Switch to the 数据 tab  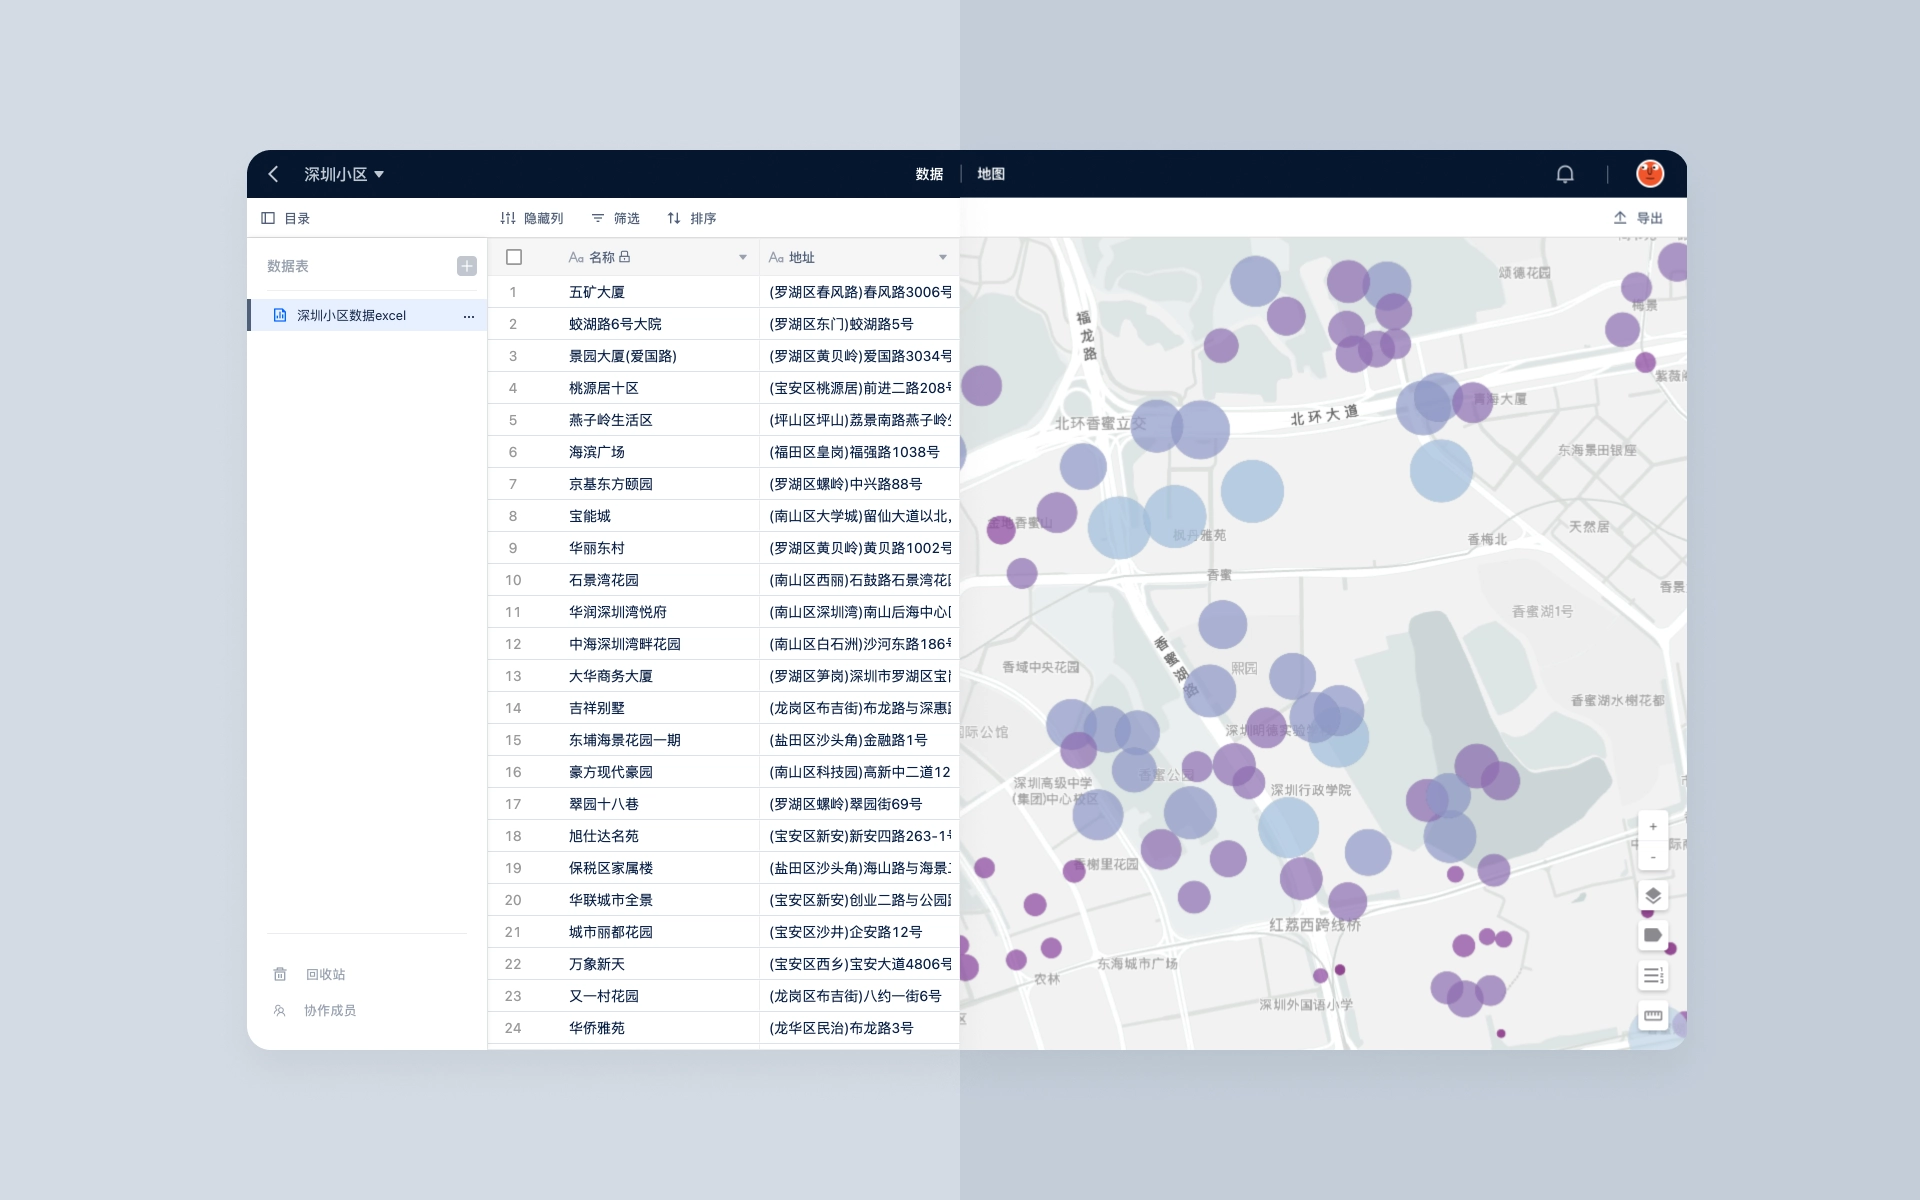[929, 174]
